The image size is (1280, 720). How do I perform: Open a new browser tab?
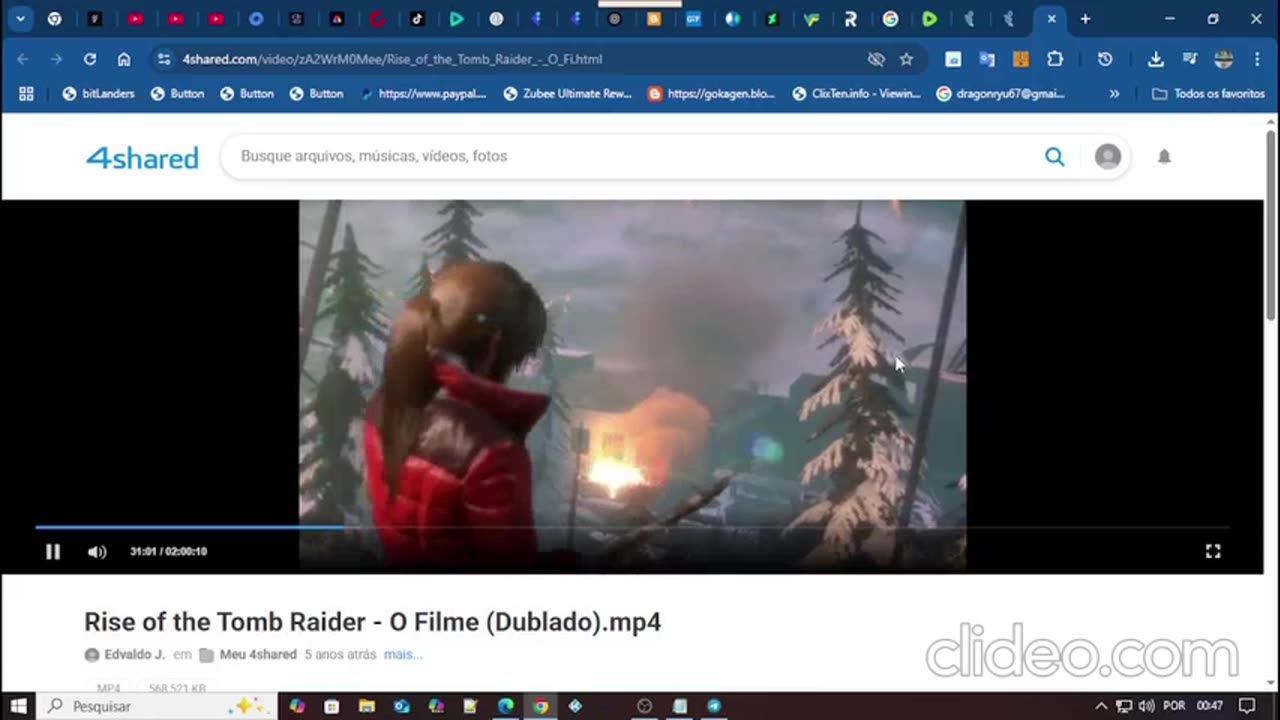(1085, 19)
